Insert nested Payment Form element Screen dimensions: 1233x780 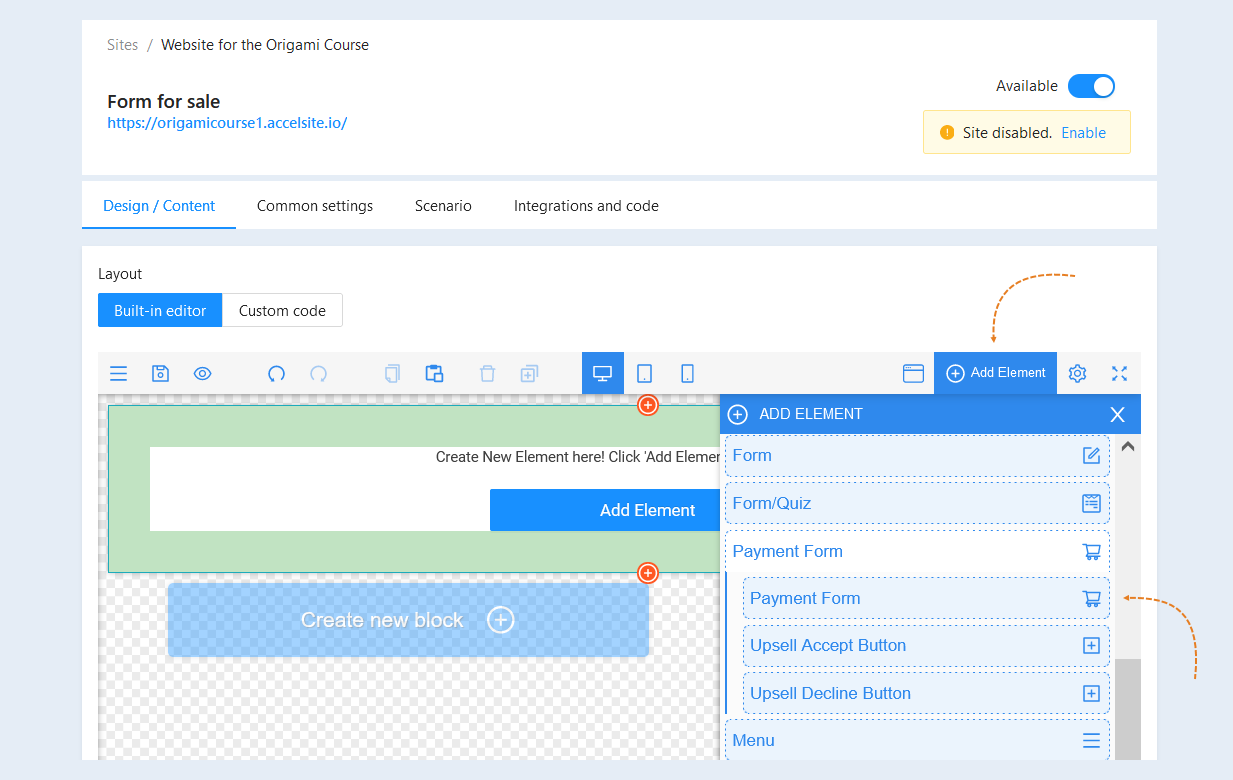coord(926,598)
